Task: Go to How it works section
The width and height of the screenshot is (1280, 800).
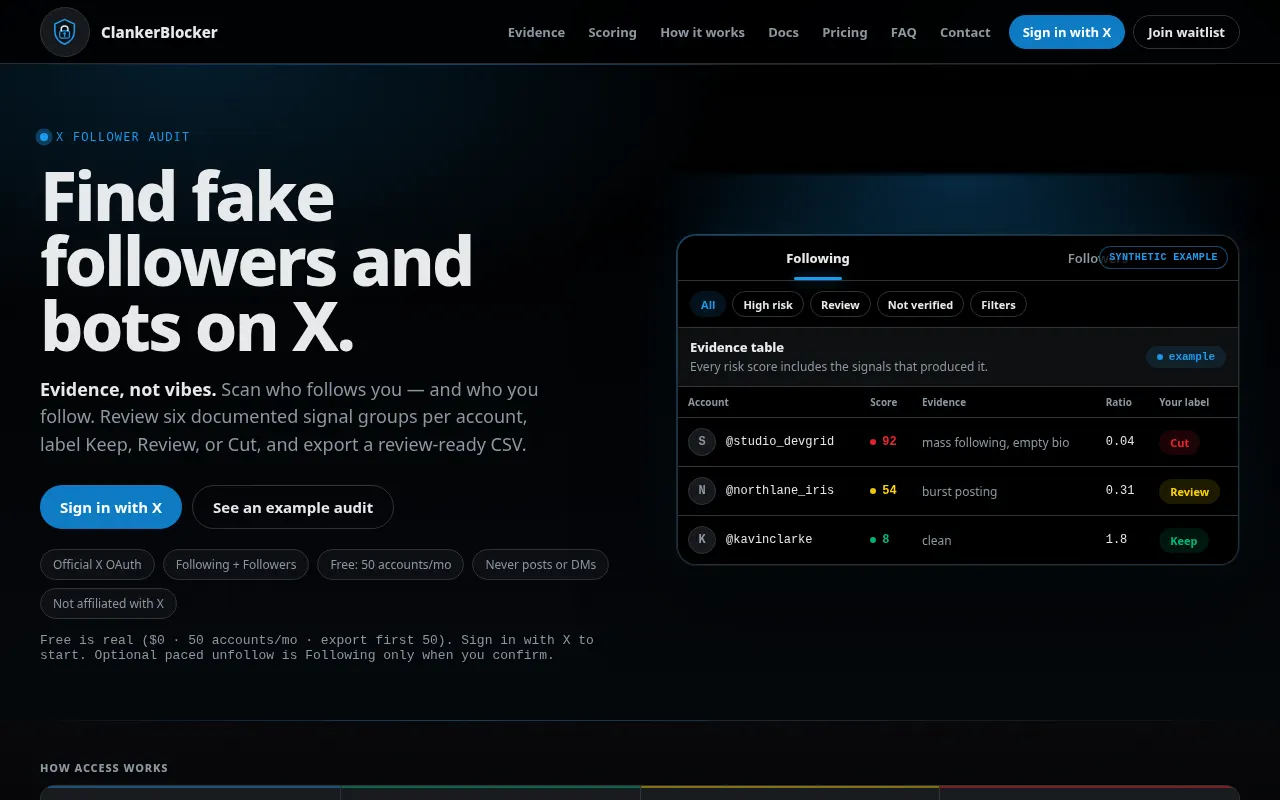Action: pos(702,32)
